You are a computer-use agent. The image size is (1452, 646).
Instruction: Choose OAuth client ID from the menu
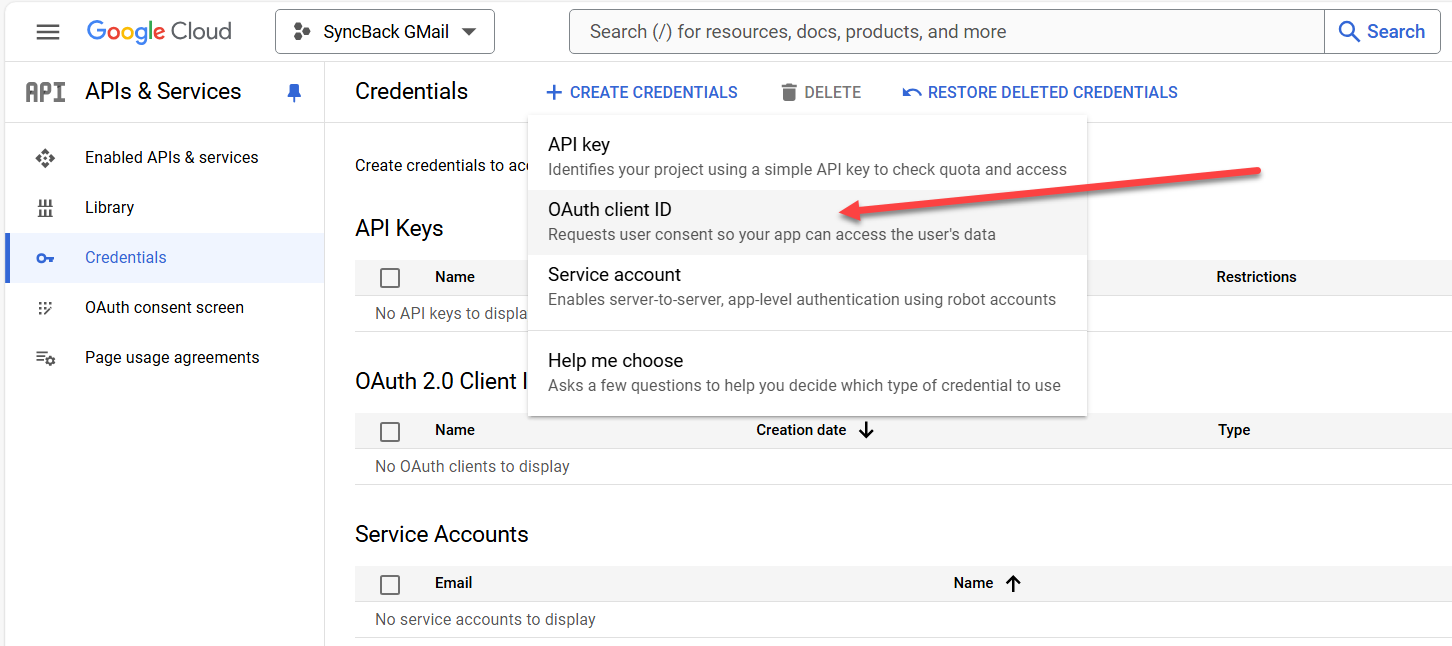pos(807,222)
